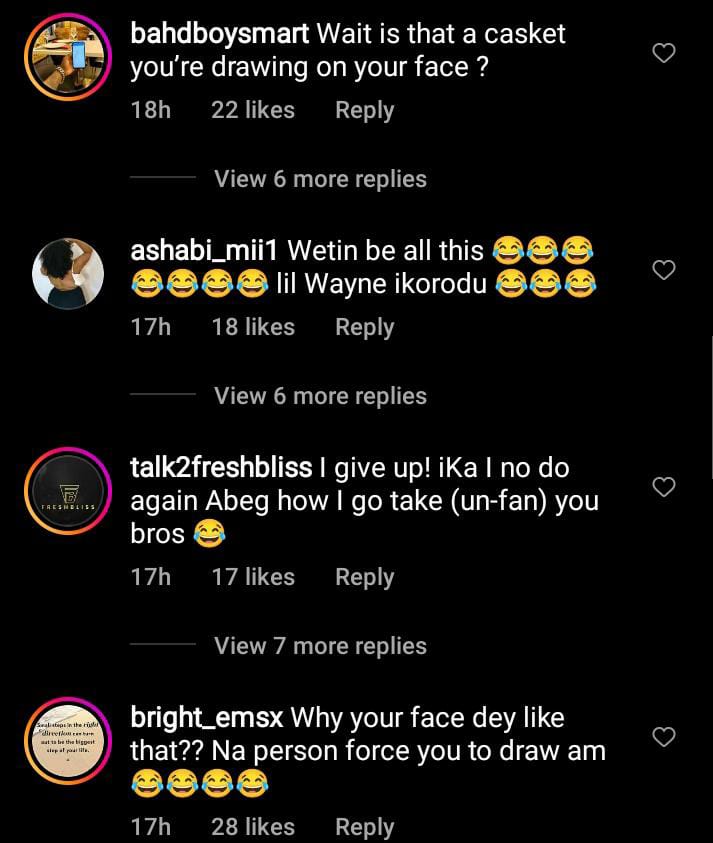Like bahdboysmart's casket comment

pos(664,53)
